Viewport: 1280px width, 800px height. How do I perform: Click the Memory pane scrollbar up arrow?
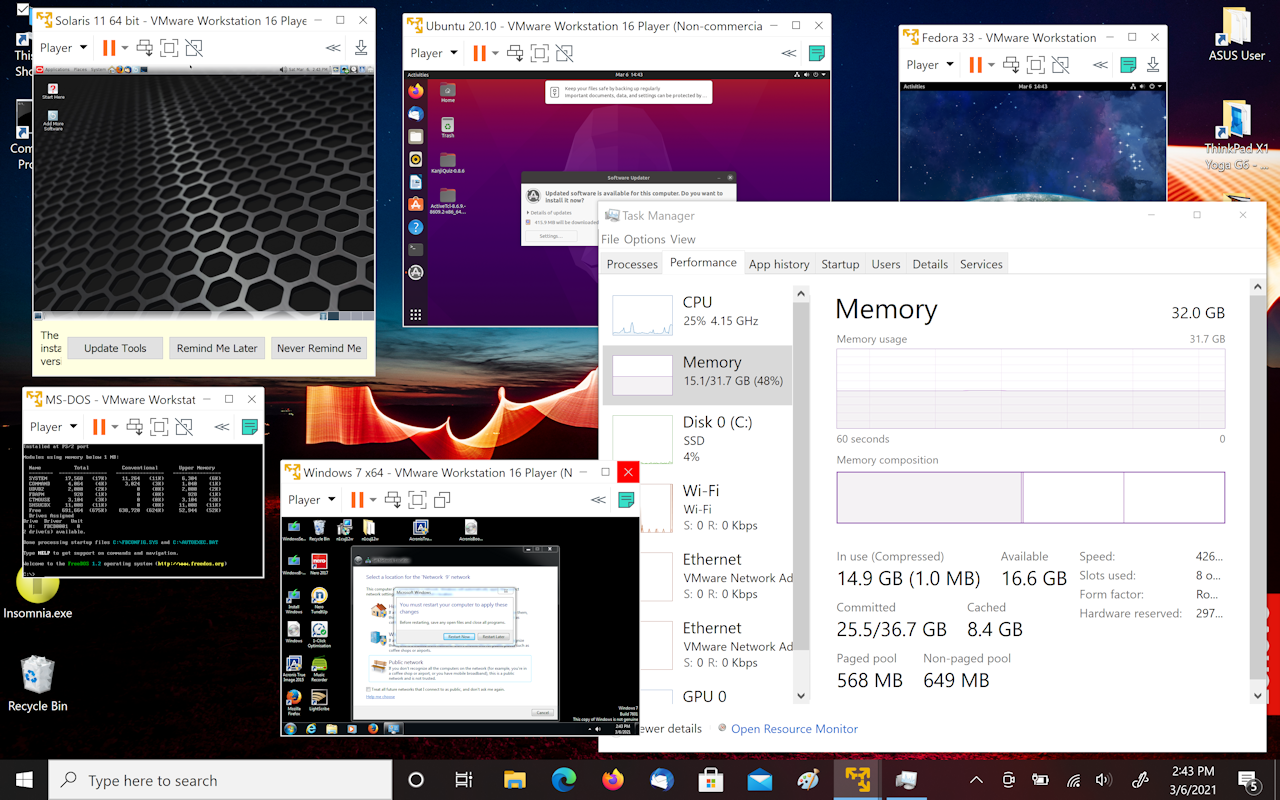(x=1258, y=288)
